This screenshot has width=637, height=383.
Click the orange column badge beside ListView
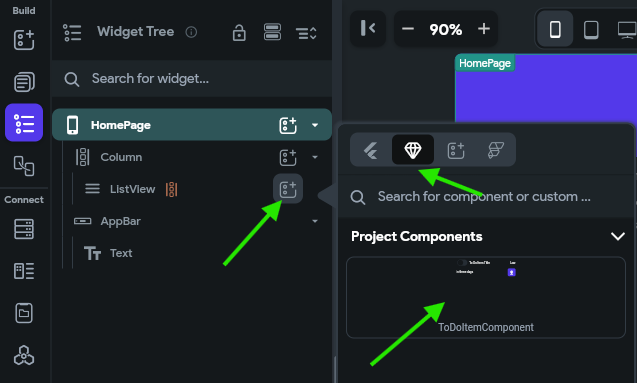[x=171, y=189]
